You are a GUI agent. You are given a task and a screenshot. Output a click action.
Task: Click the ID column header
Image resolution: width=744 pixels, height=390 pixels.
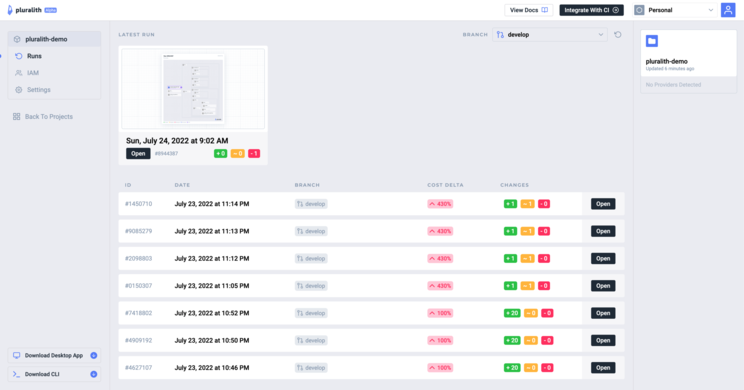pos(128,185)
